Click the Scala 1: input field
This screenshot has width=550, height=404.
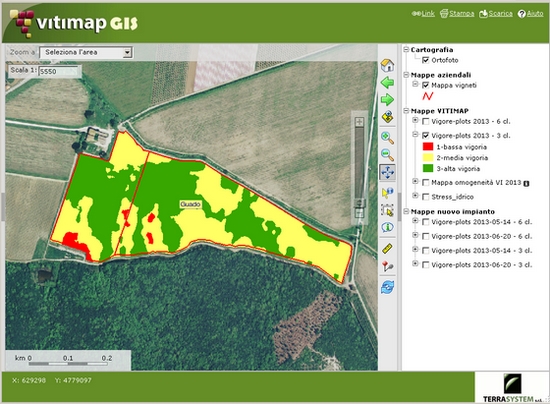pyautogui.click(x=58, y=71)
